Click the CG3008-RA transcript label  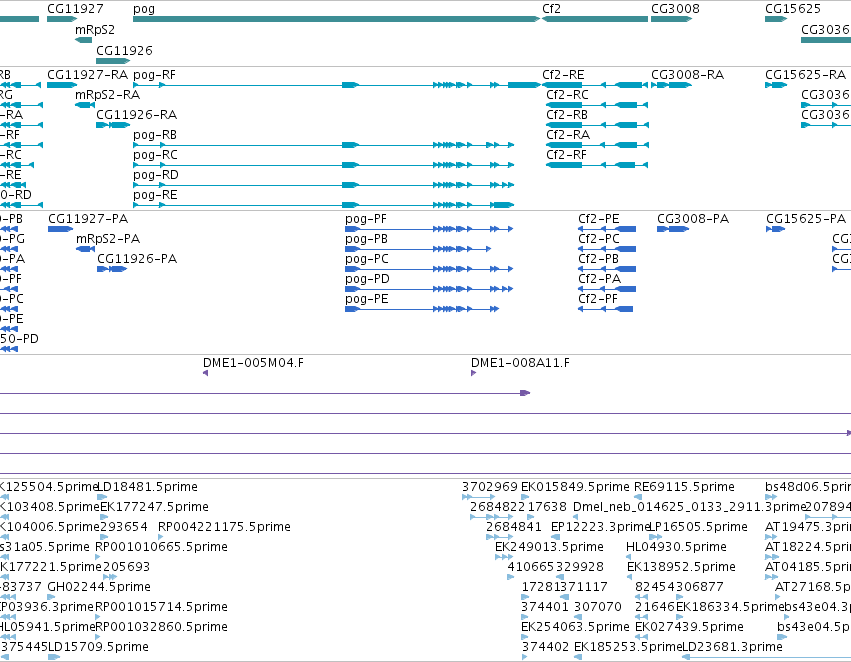tap(688, 75)
